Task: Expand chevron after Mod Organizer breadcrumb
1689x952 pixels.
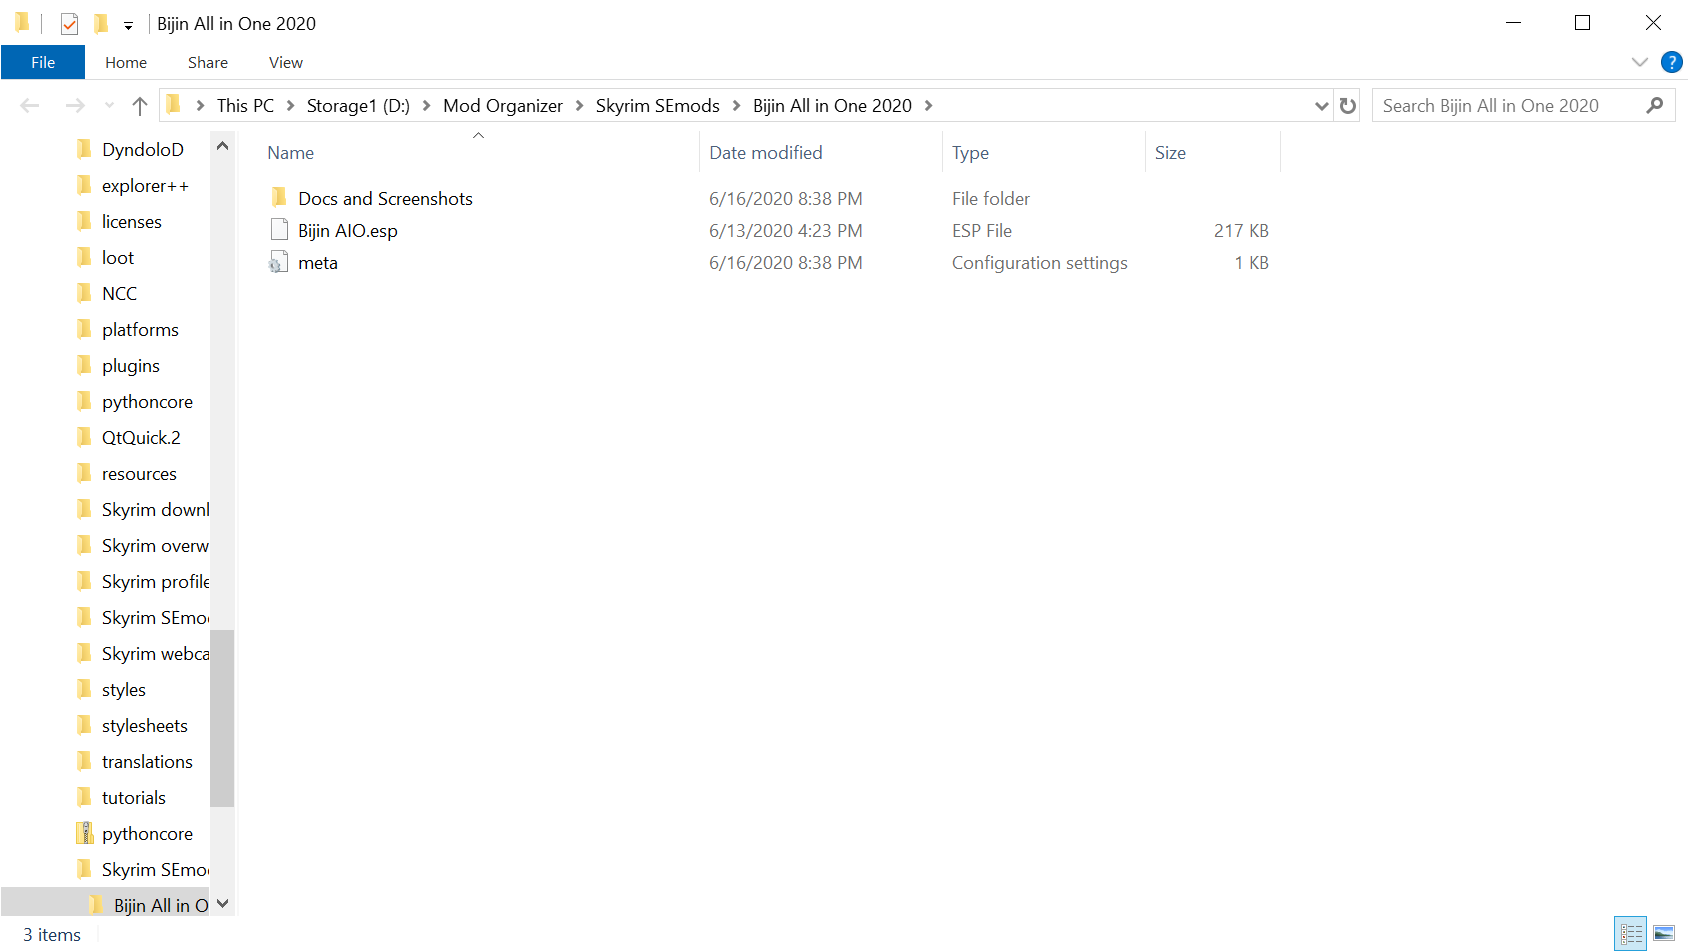Action: point(579,105)
